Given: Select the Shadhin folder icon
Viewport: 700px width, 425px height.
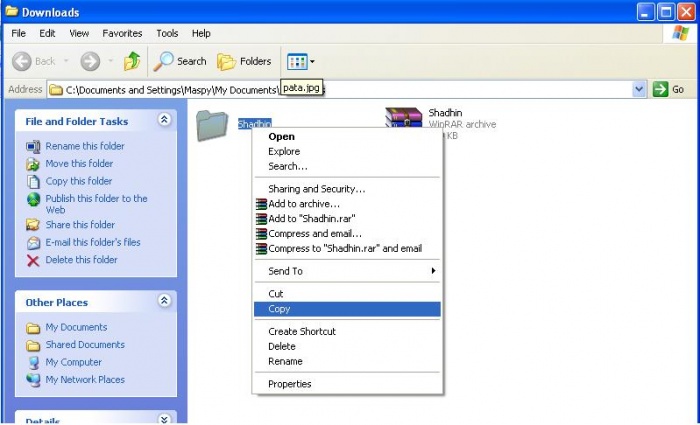Looking at the screenshot, I should point(212,126).
